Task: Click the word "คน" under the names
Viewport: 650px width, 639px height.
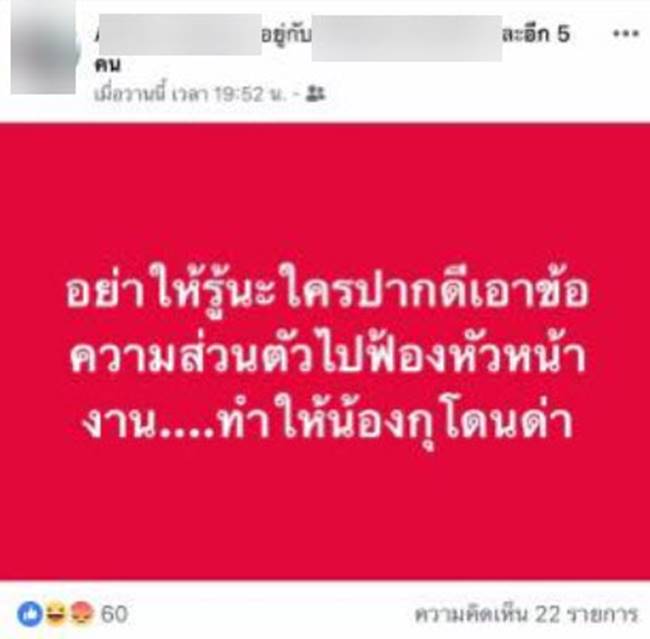Action: click(x=108, y=66)
